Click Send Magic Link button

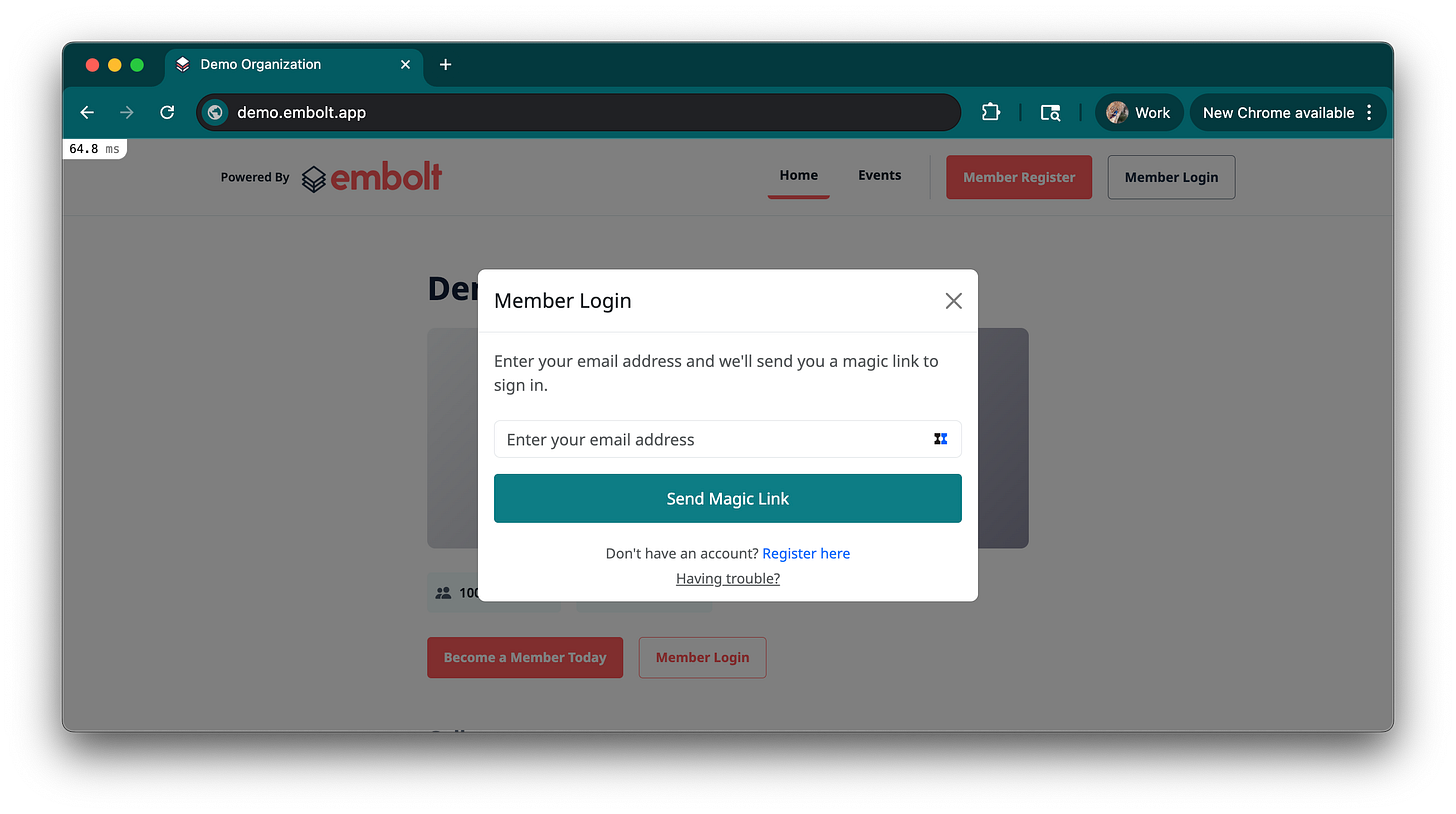(x=728, y=498)
